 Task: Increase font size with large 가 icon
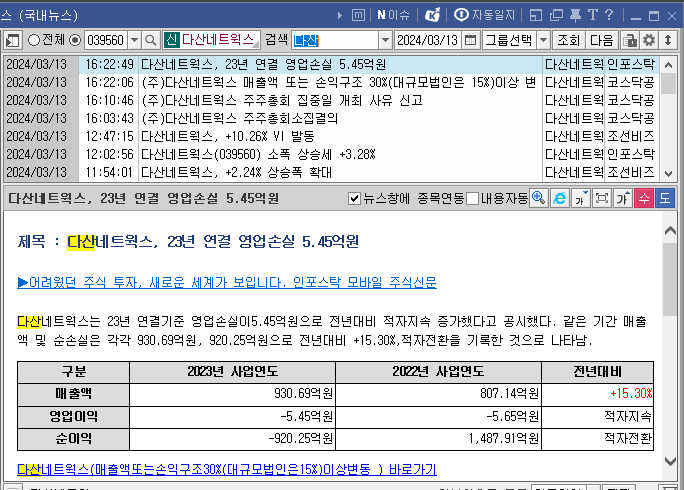click(622, 199)
